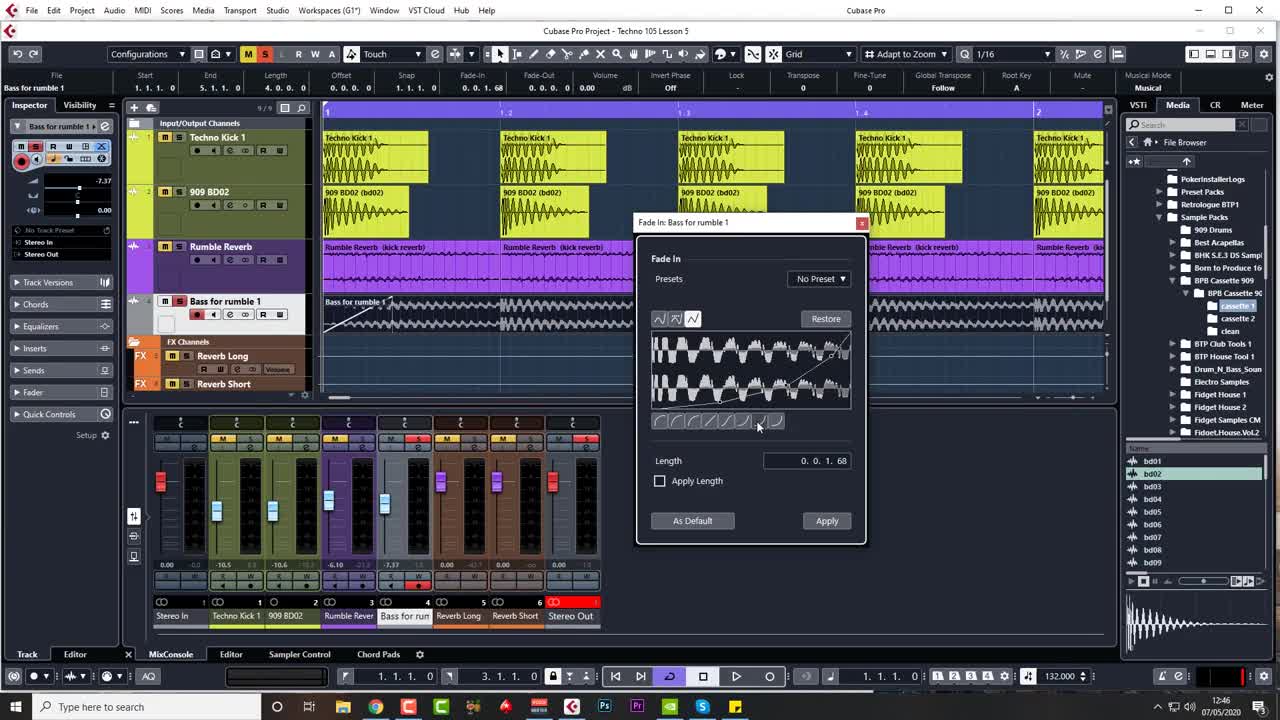This screenshot has height=720, width=1280.
Task: Open the Transport menu
Action: coord(240,10)
